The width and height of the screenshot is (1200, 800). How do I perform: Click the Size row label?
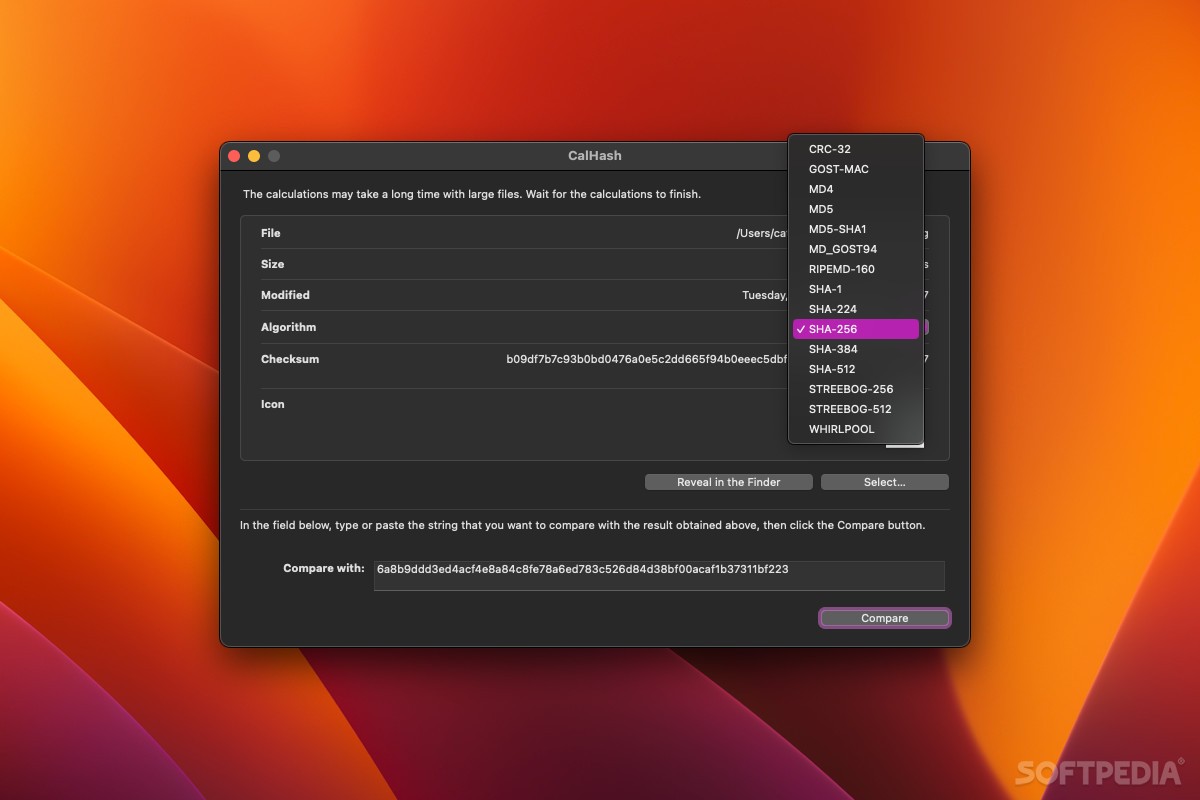click(x=272, y=264)
